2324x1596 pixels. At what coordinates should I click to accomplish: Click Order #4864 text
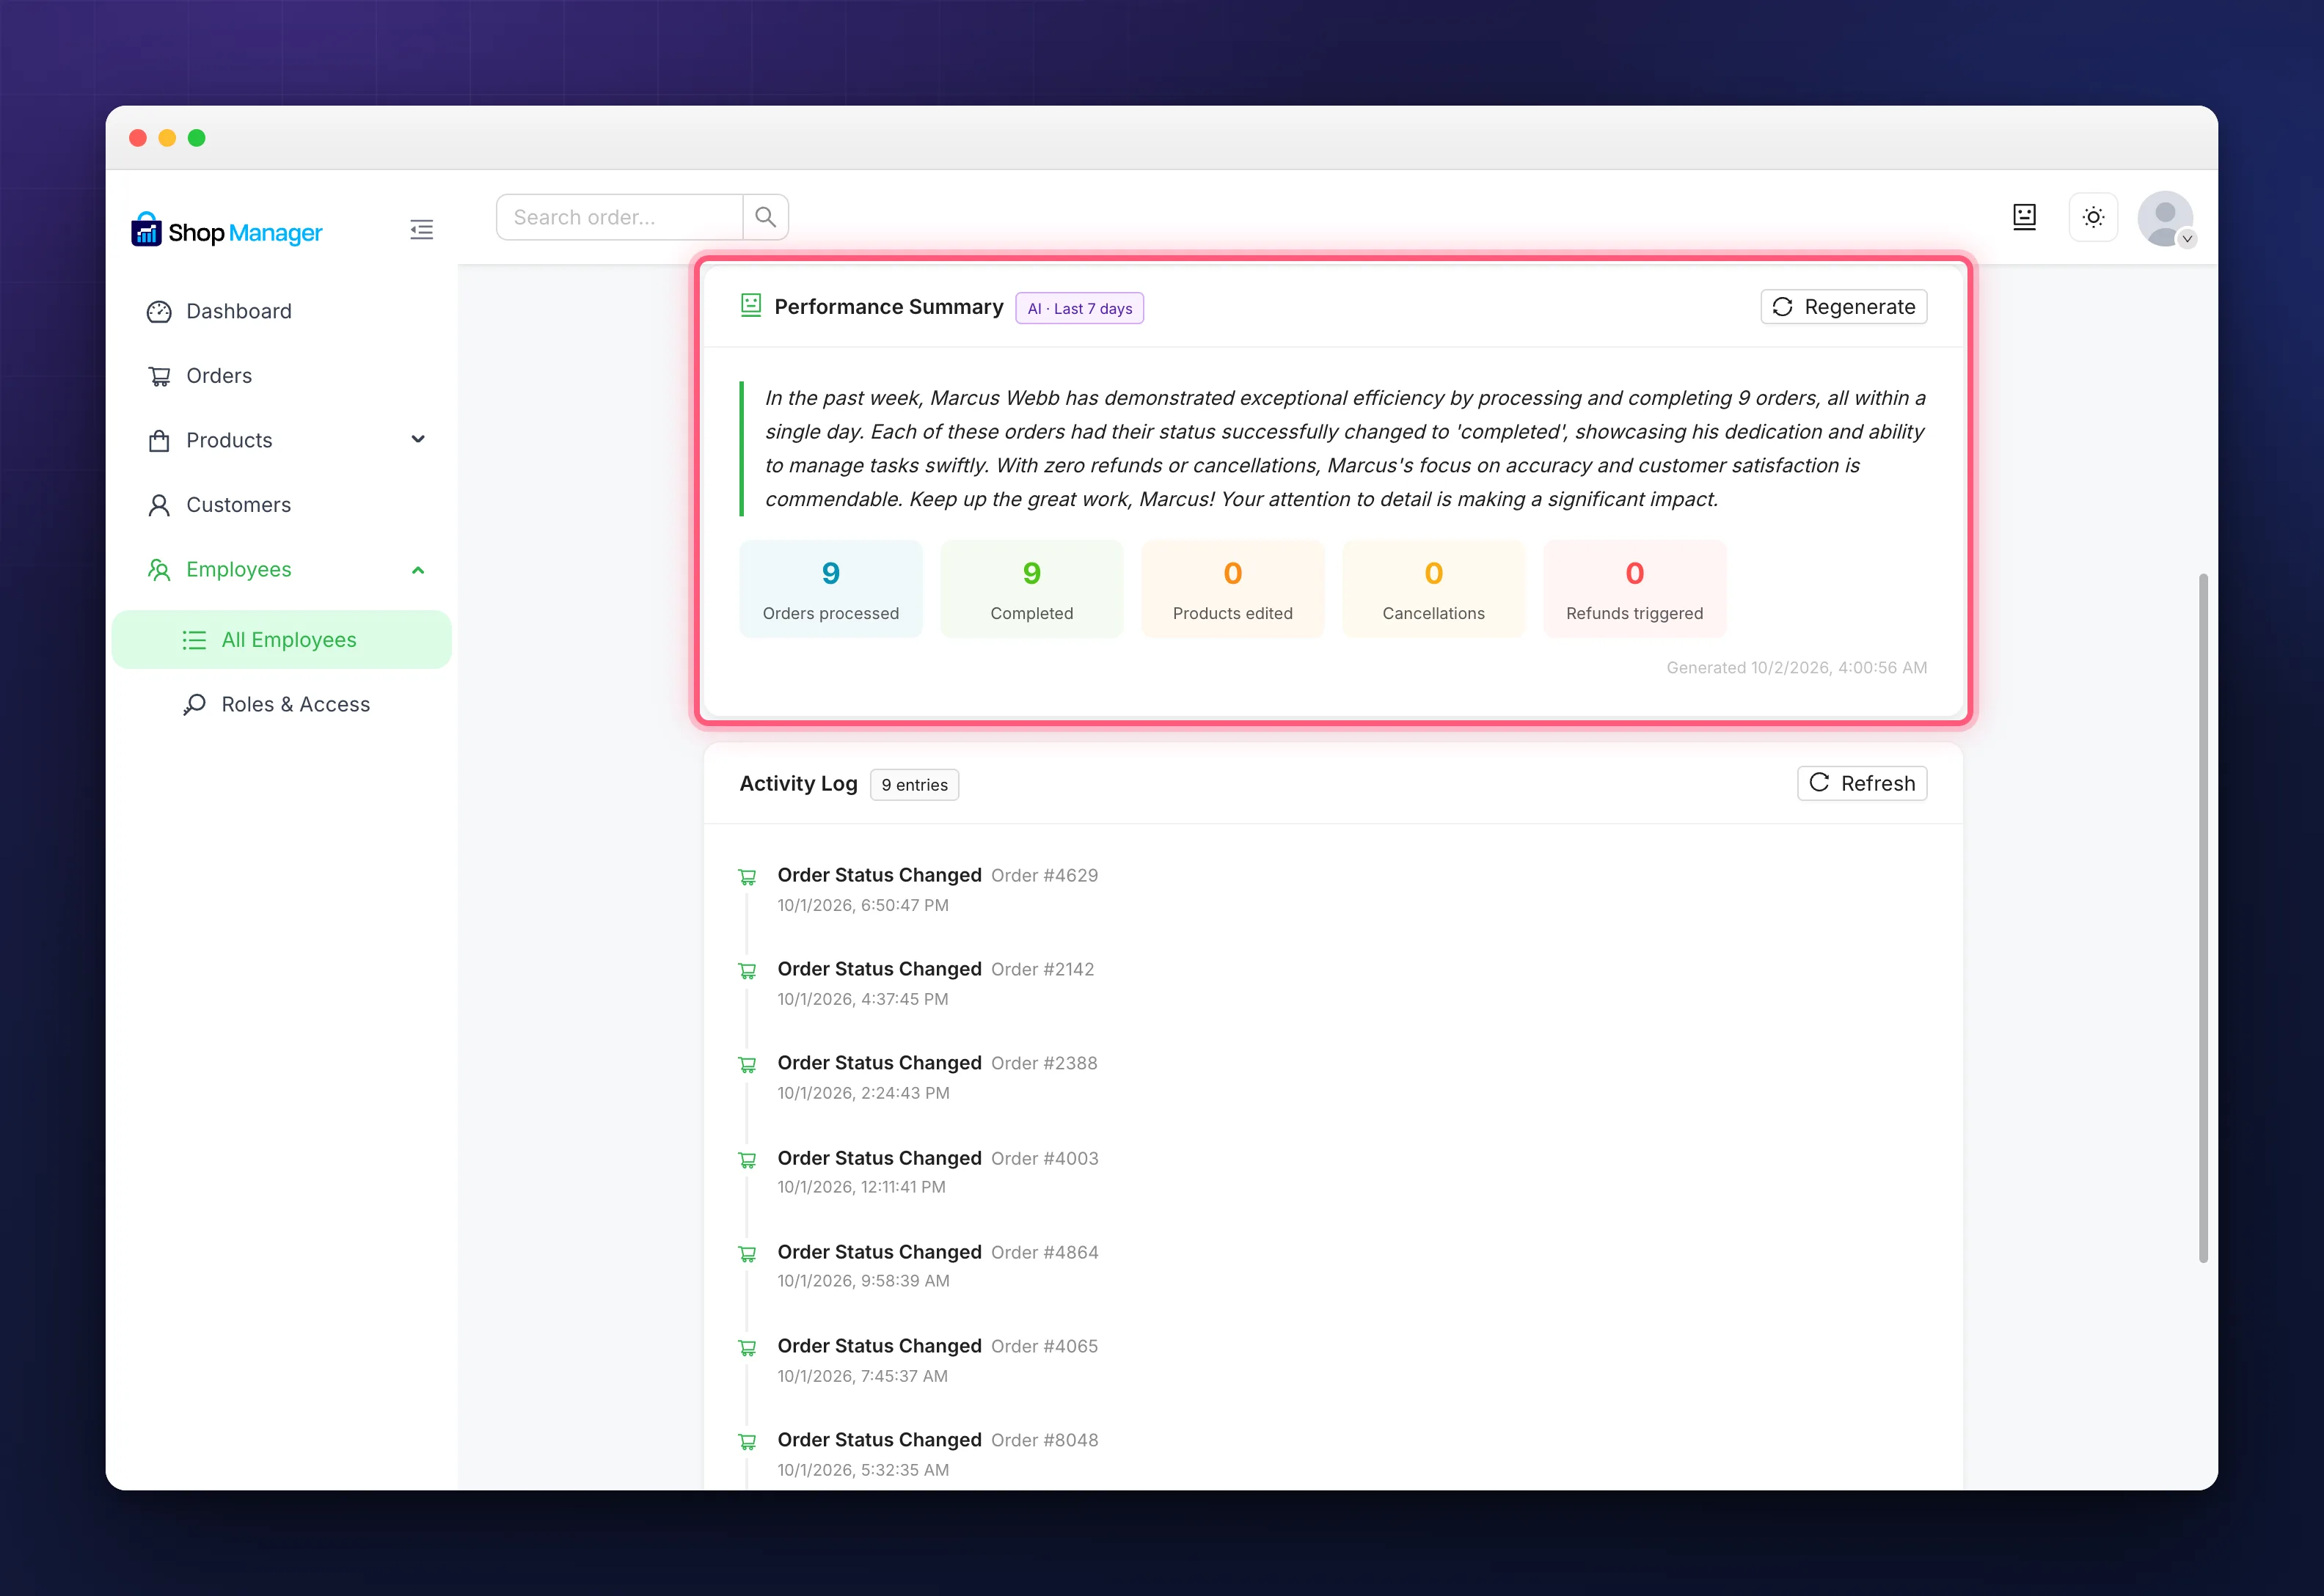[x=1044, y=1252]
